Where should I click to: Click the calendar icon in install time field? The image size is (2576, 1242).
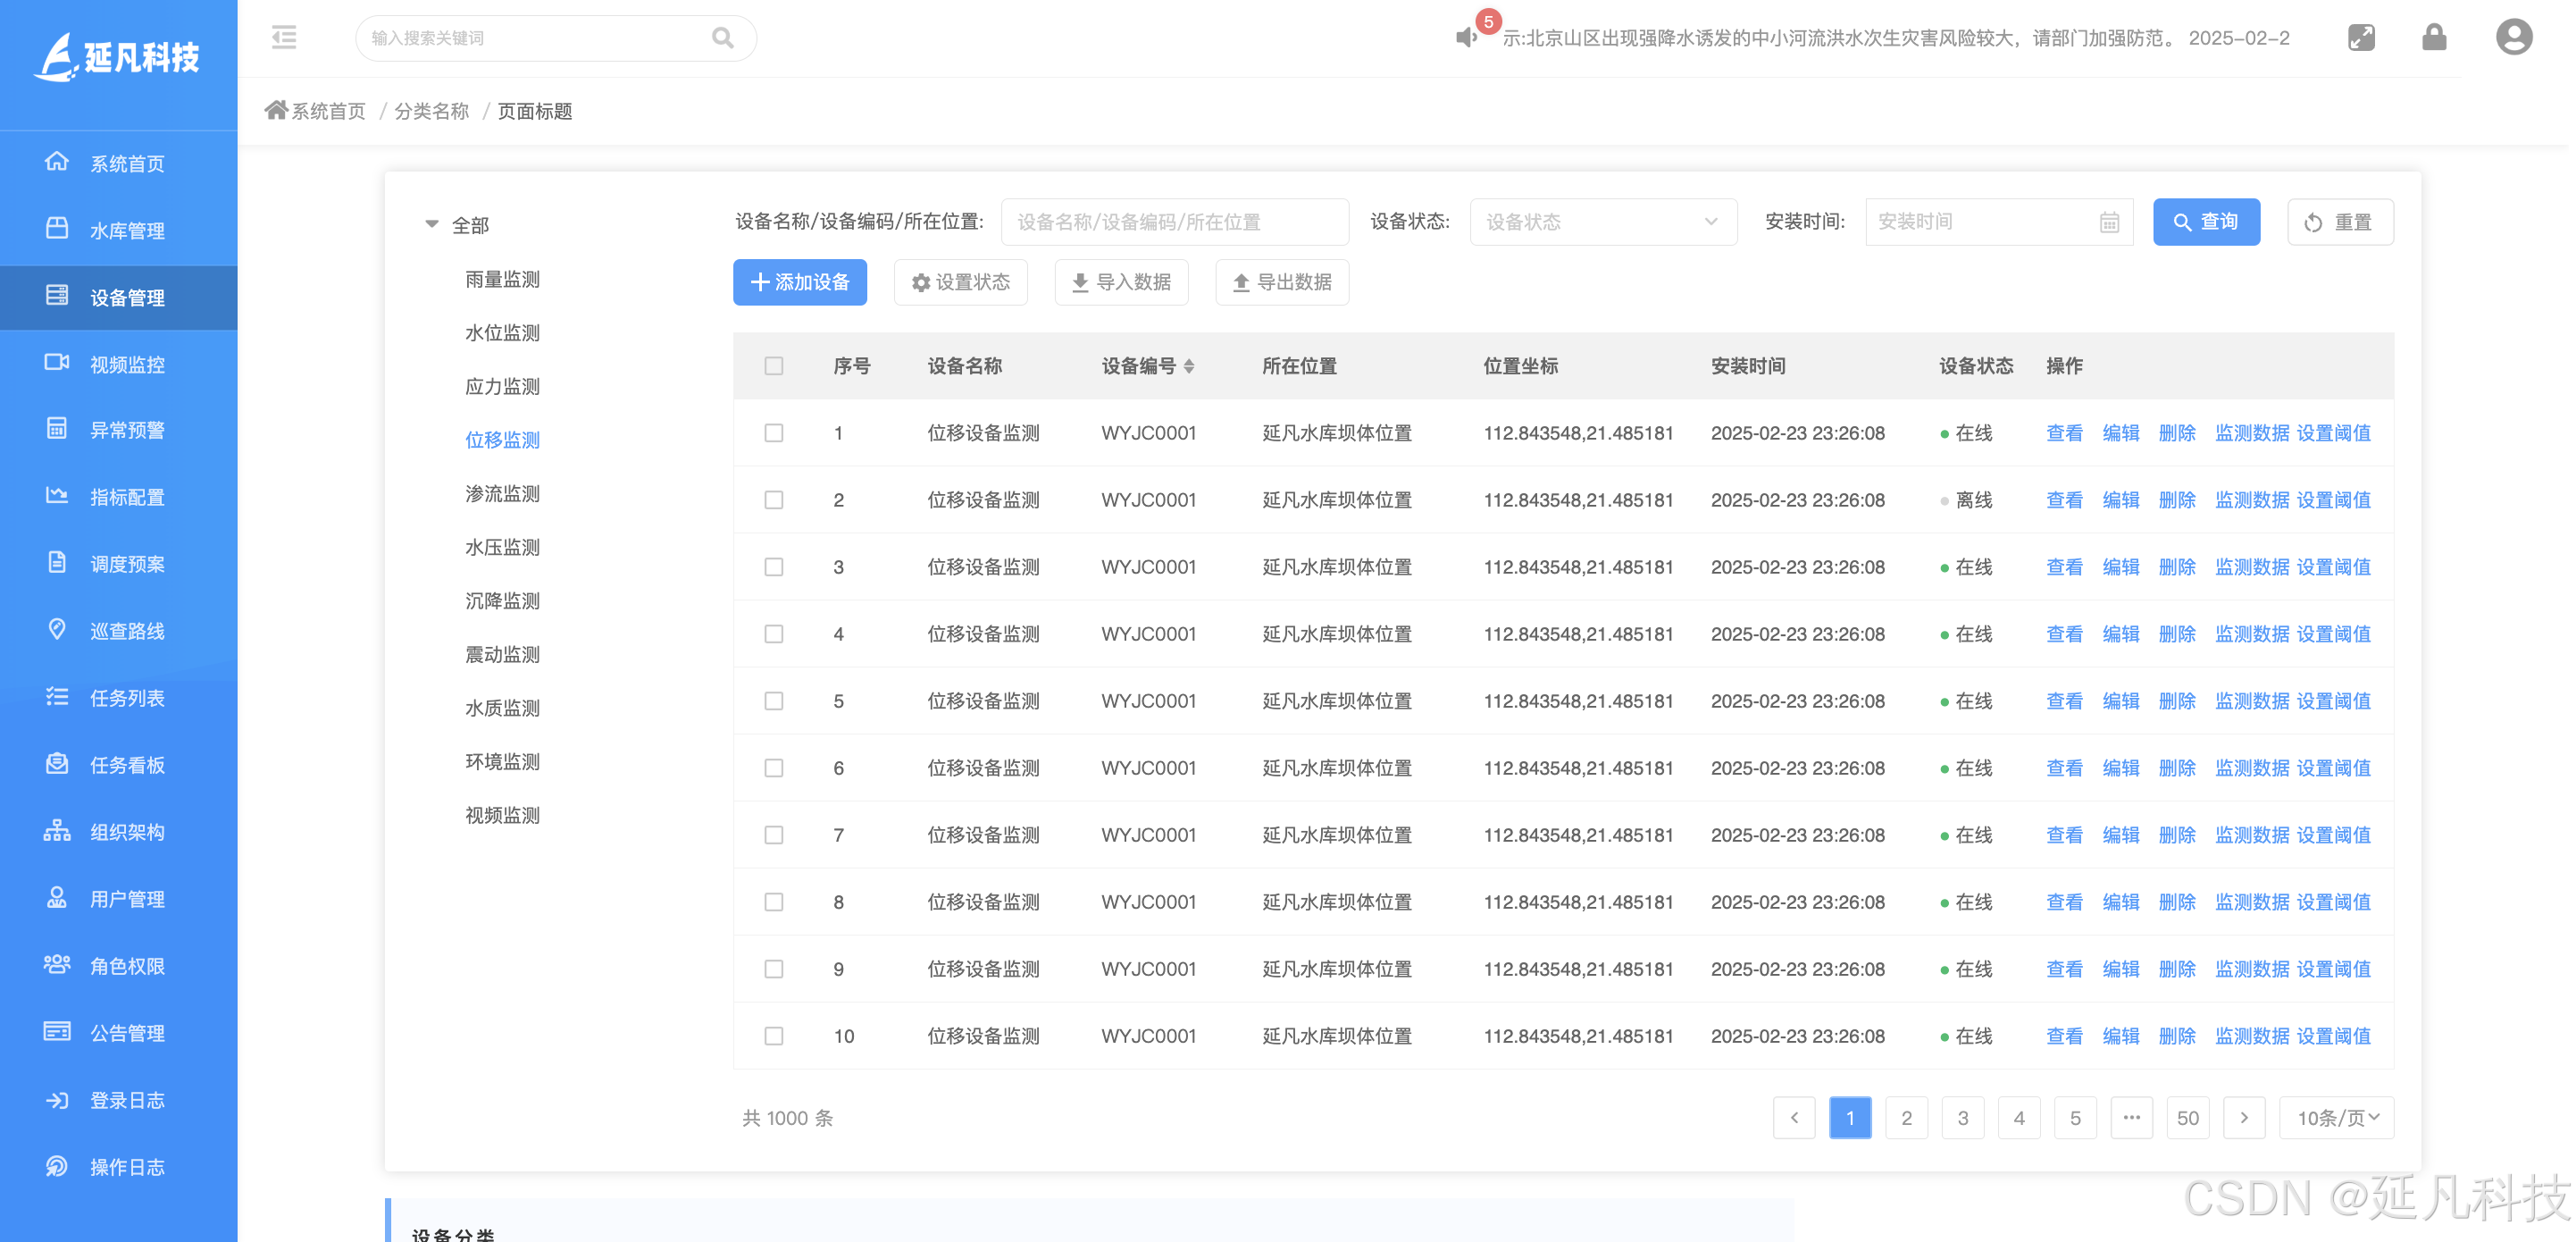point(2109,222)
